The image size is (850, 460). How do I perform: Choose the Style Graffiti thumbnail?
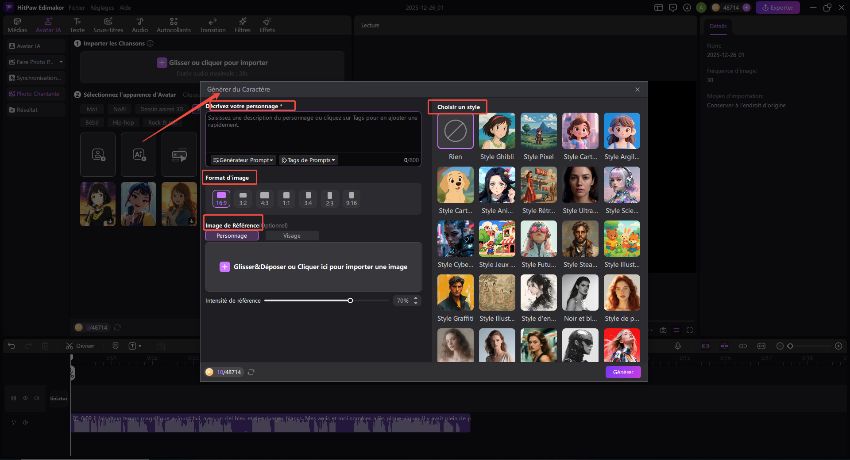pos(455,293)
